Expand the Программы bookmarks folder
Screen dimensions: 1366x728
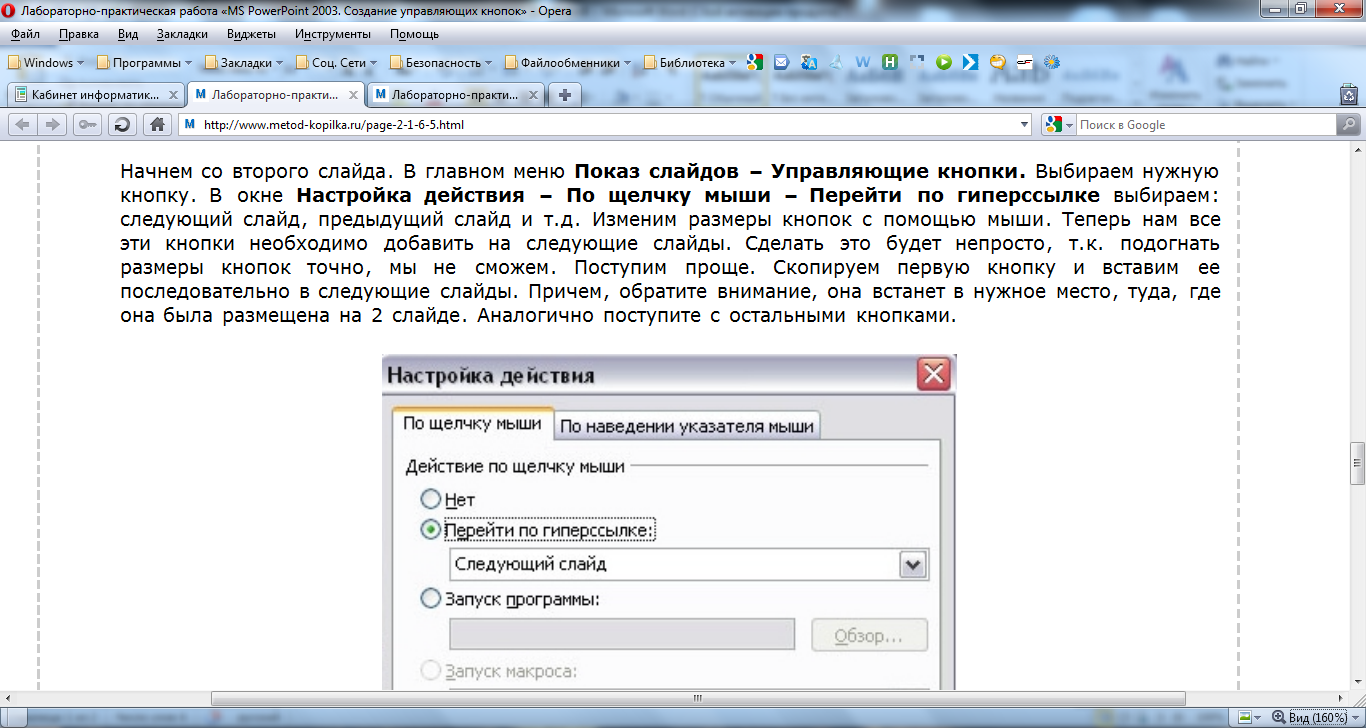pos(144,62)
